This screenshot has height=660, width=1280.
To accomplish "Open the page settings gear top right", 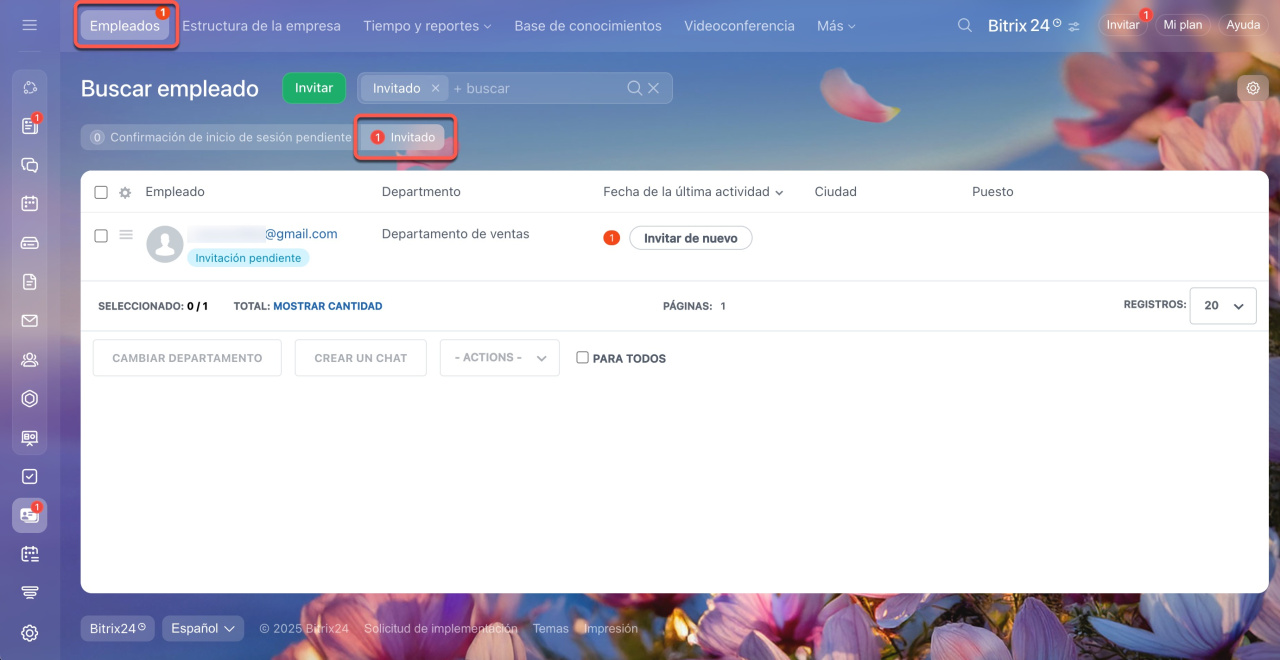I will coord(1253,88).
